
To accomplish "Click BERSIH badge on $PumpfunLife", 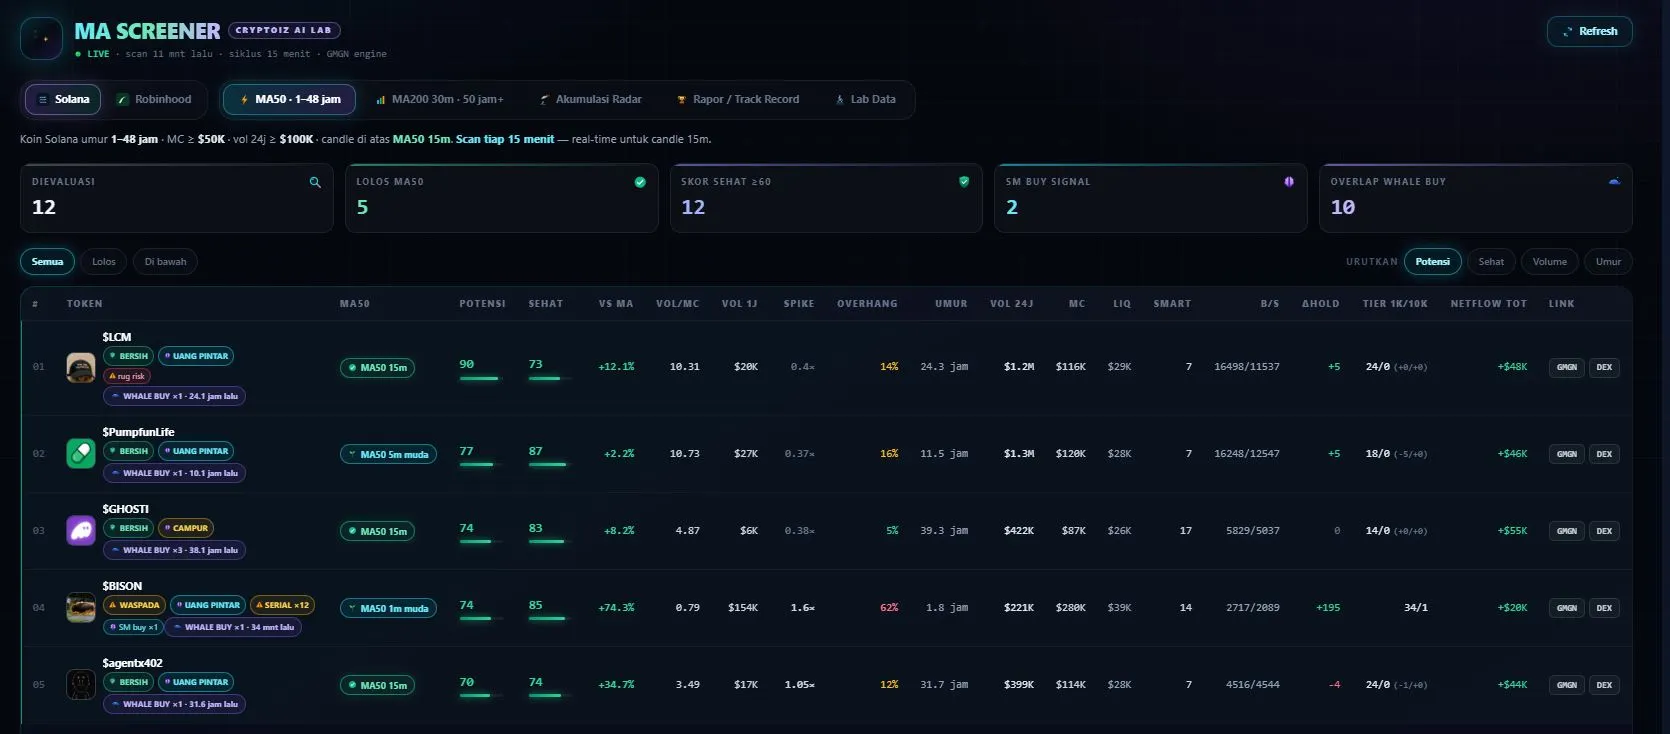I will pyautogui.click(x=129, y=451).
